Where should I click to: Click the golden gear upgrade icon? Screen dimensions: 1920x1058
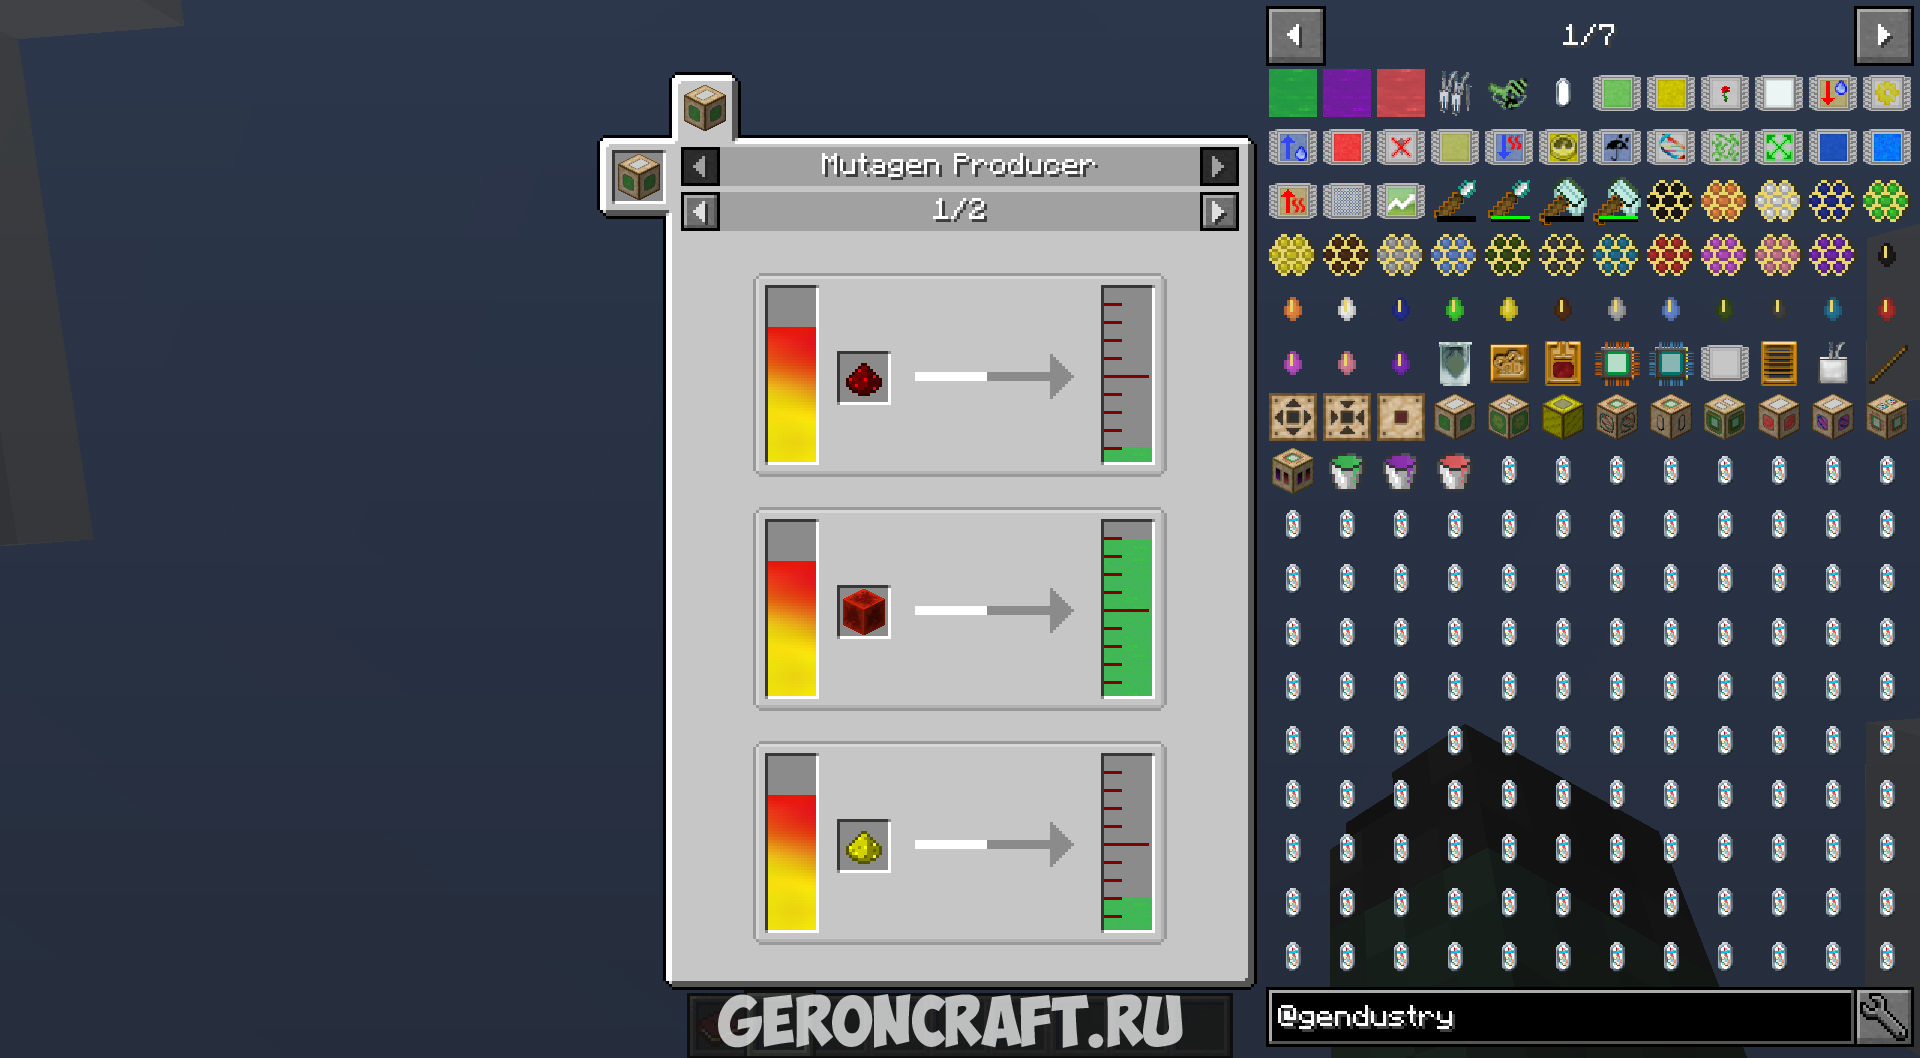[1886, 93]
